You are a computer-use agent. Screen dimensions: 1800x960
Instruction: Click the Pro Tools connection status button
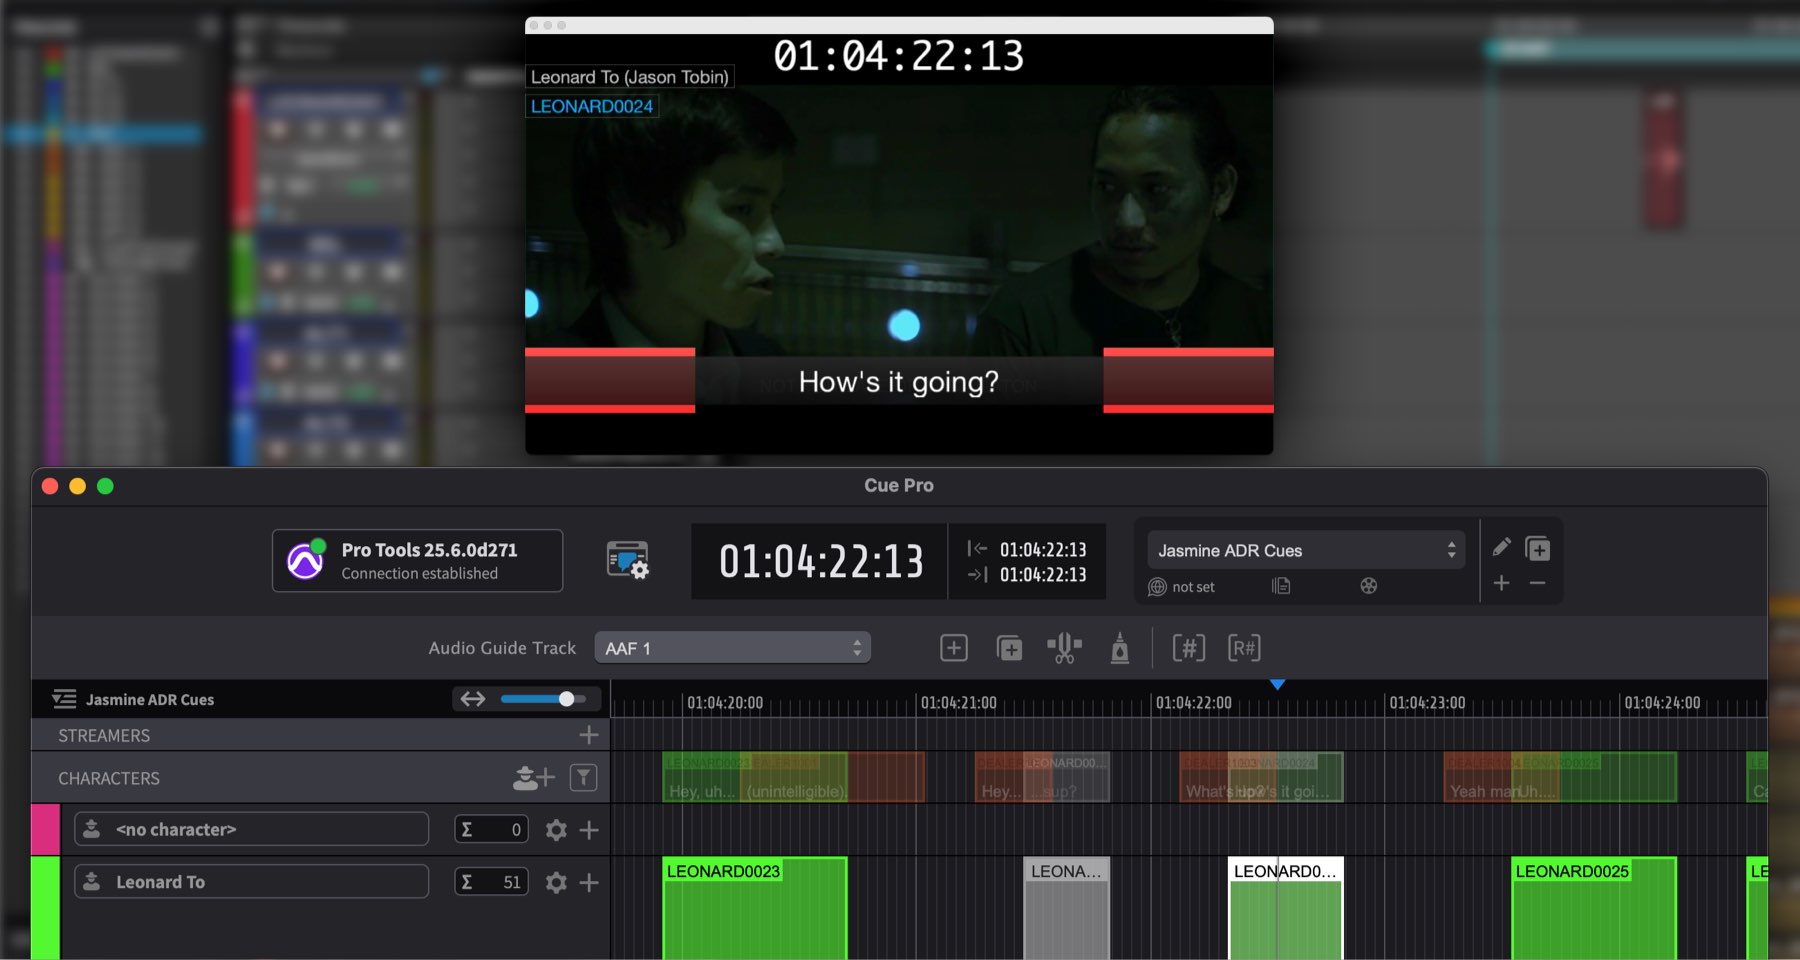point(417,561)
